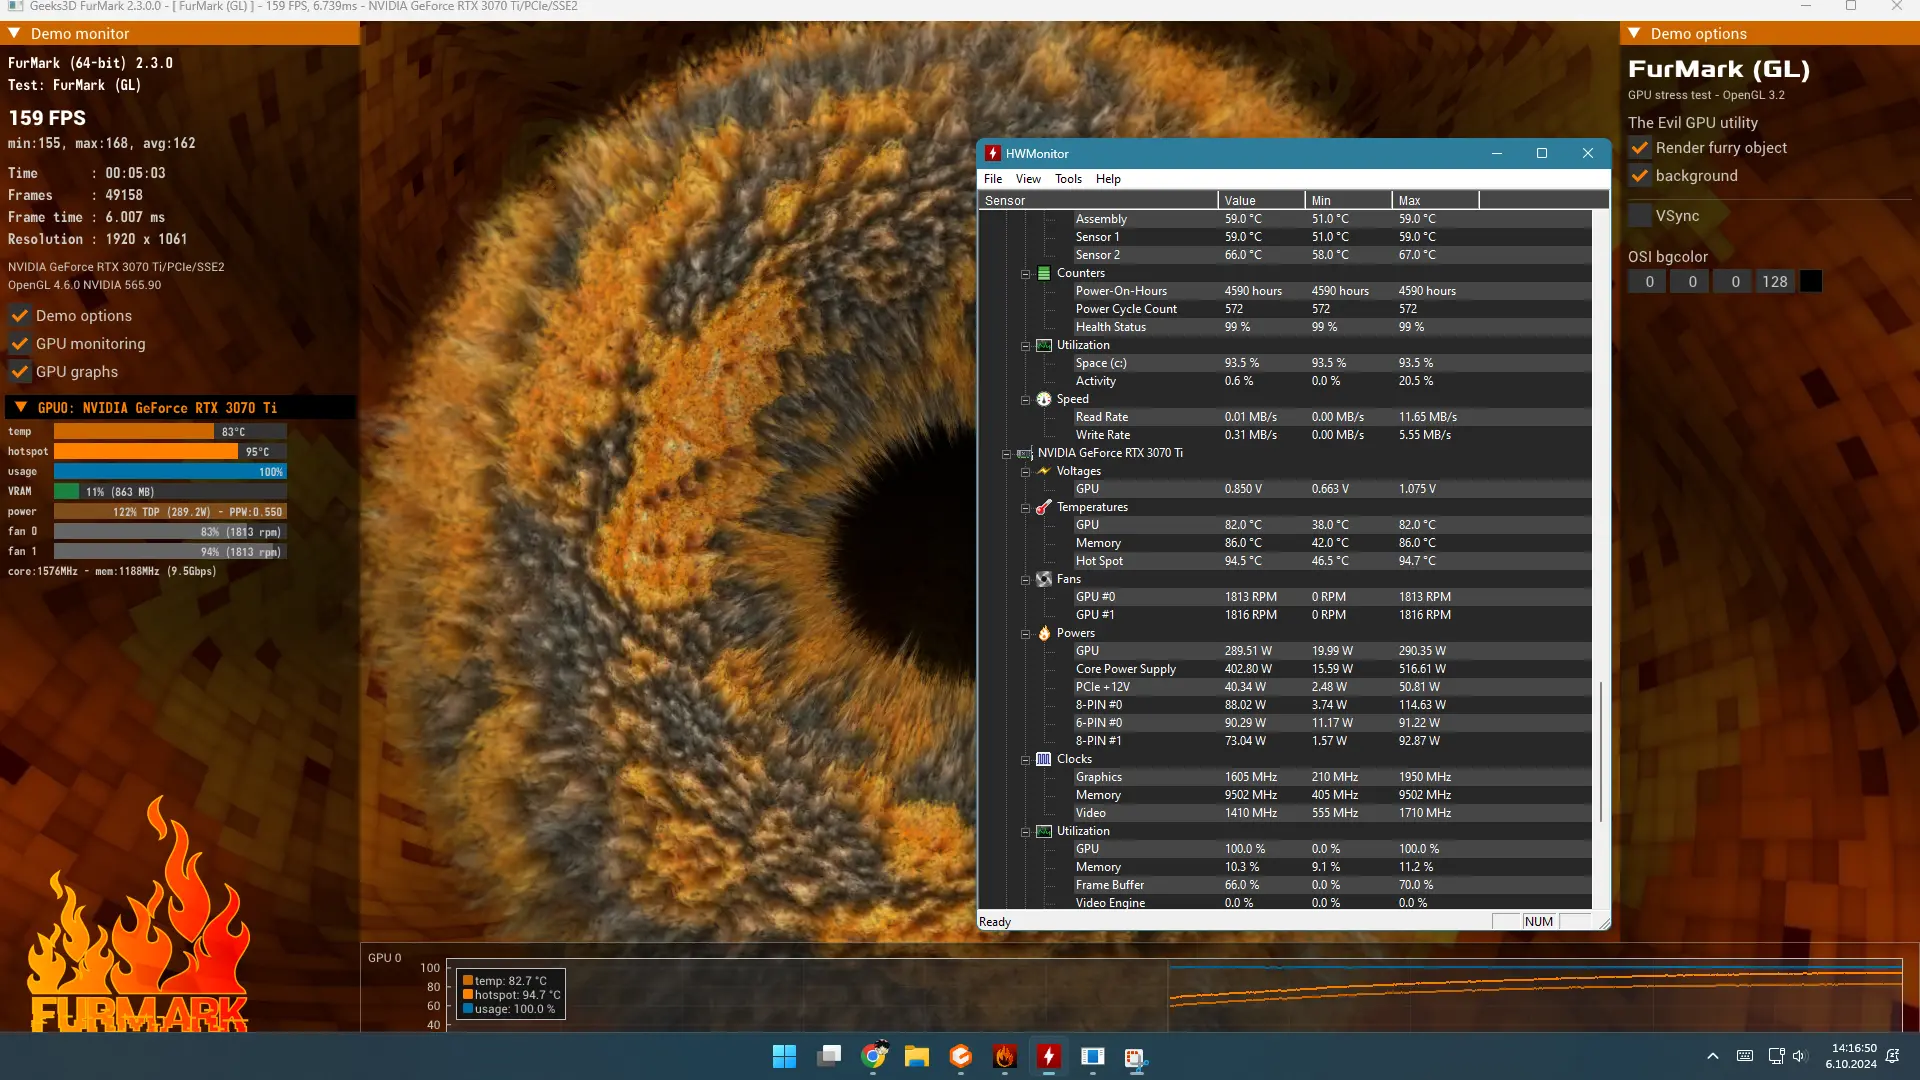Click the Value column header

pyautogui.click(x=1261, y=200)
